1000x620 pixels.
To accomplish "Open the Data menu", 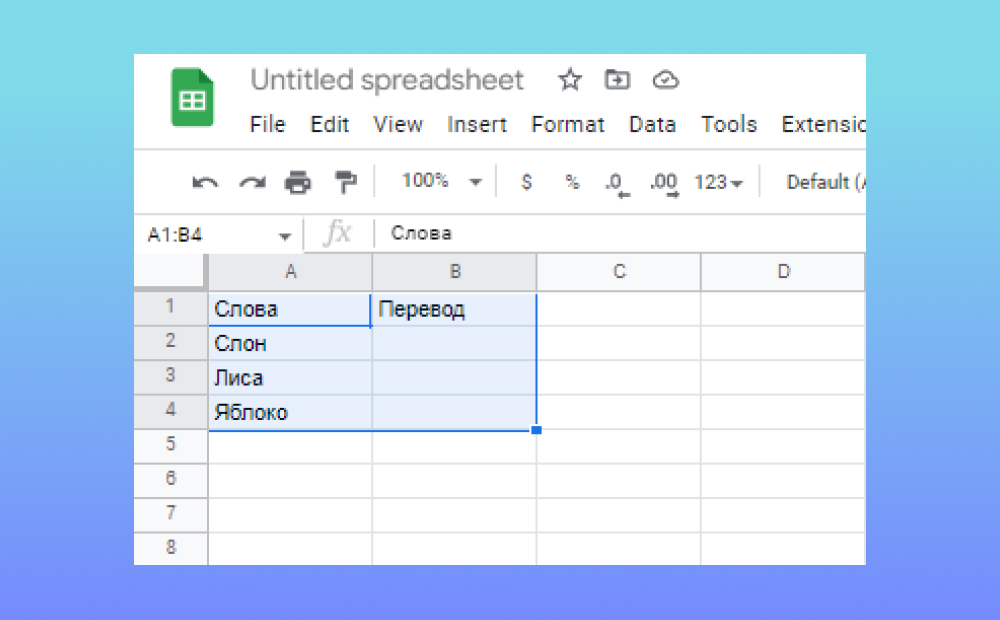I will [x=652, y=124].
